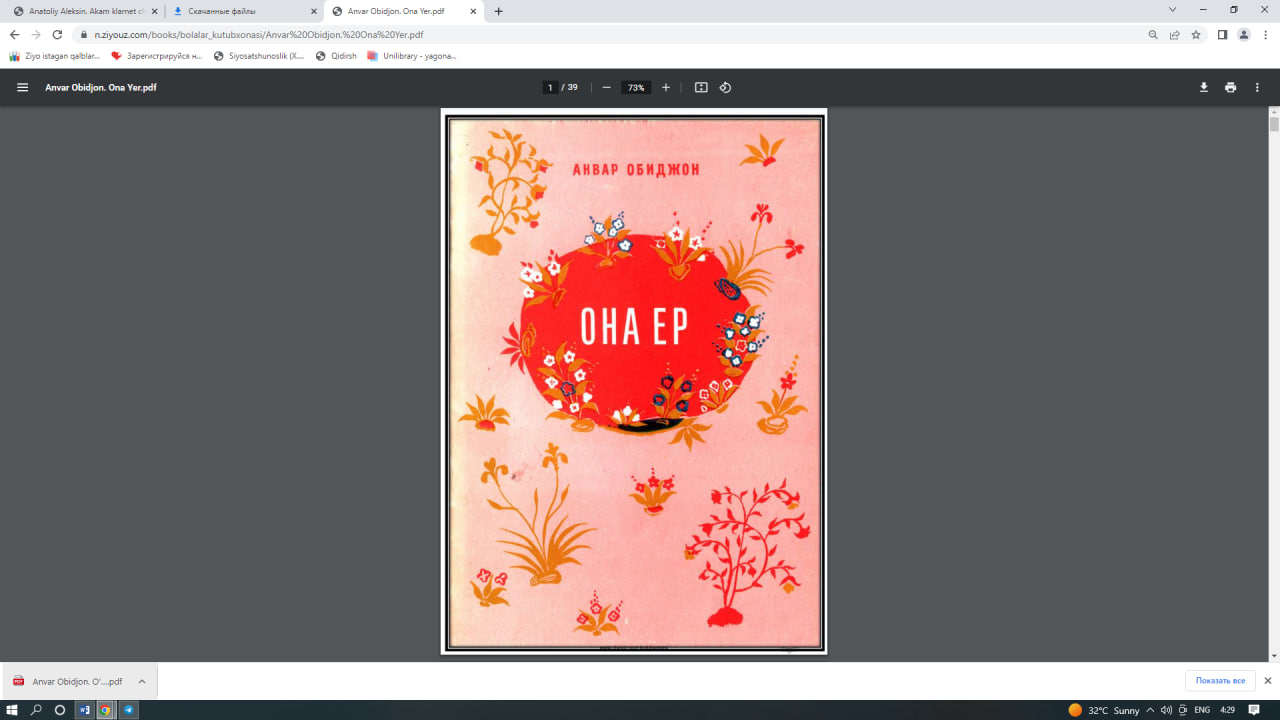Open Chrome's three-dot menu
The height and width of the screenshot is (720, 1280).
[x=1265, y=34]
